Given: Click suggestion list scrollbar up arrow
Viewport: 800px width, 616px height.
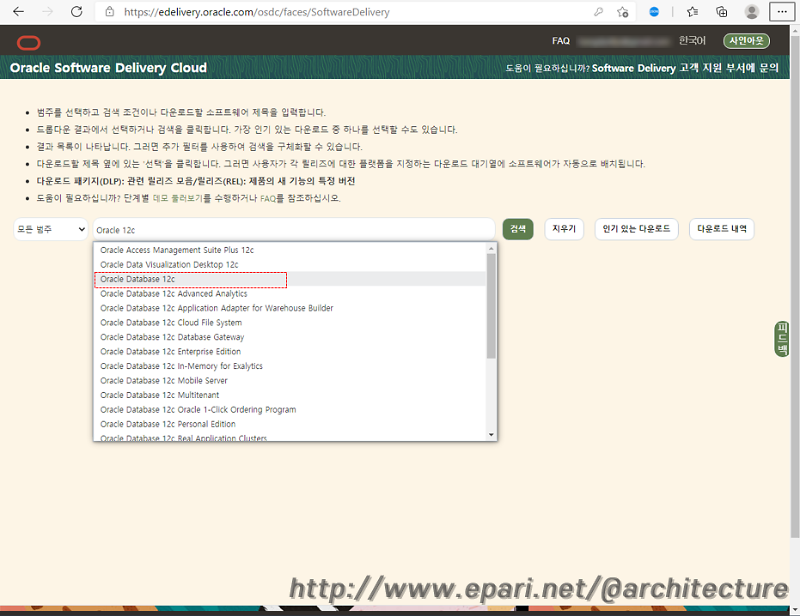Looking at the screenshot, I should [x=491, y=249].
